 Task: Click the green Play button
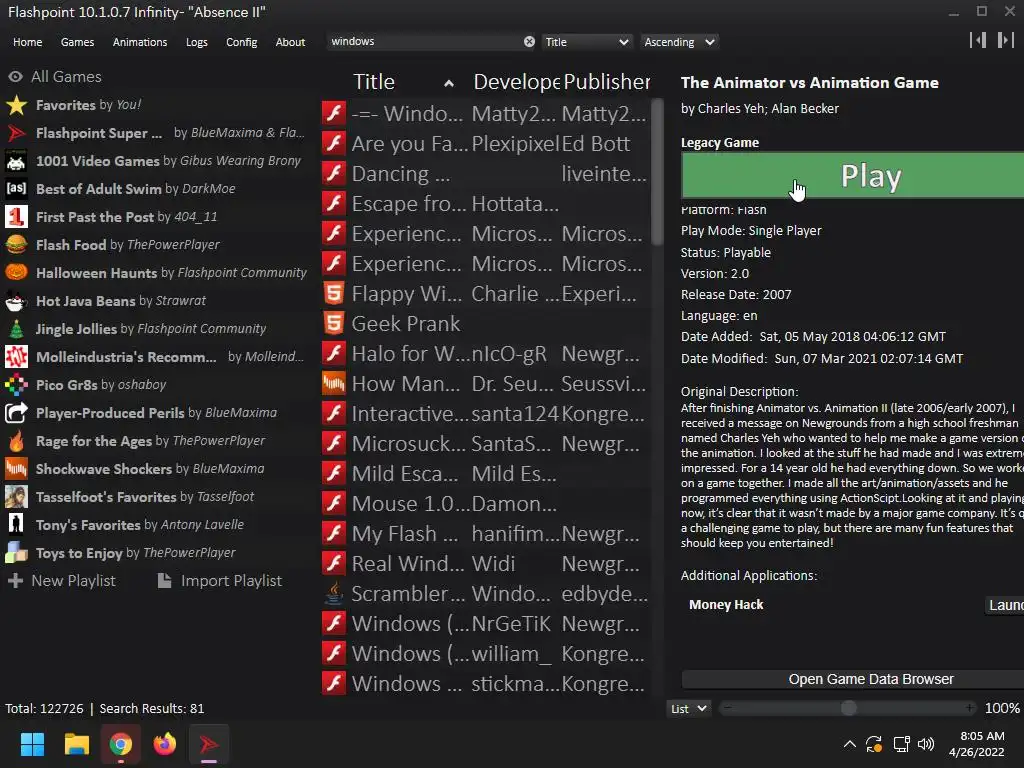[x=852, y=175]
